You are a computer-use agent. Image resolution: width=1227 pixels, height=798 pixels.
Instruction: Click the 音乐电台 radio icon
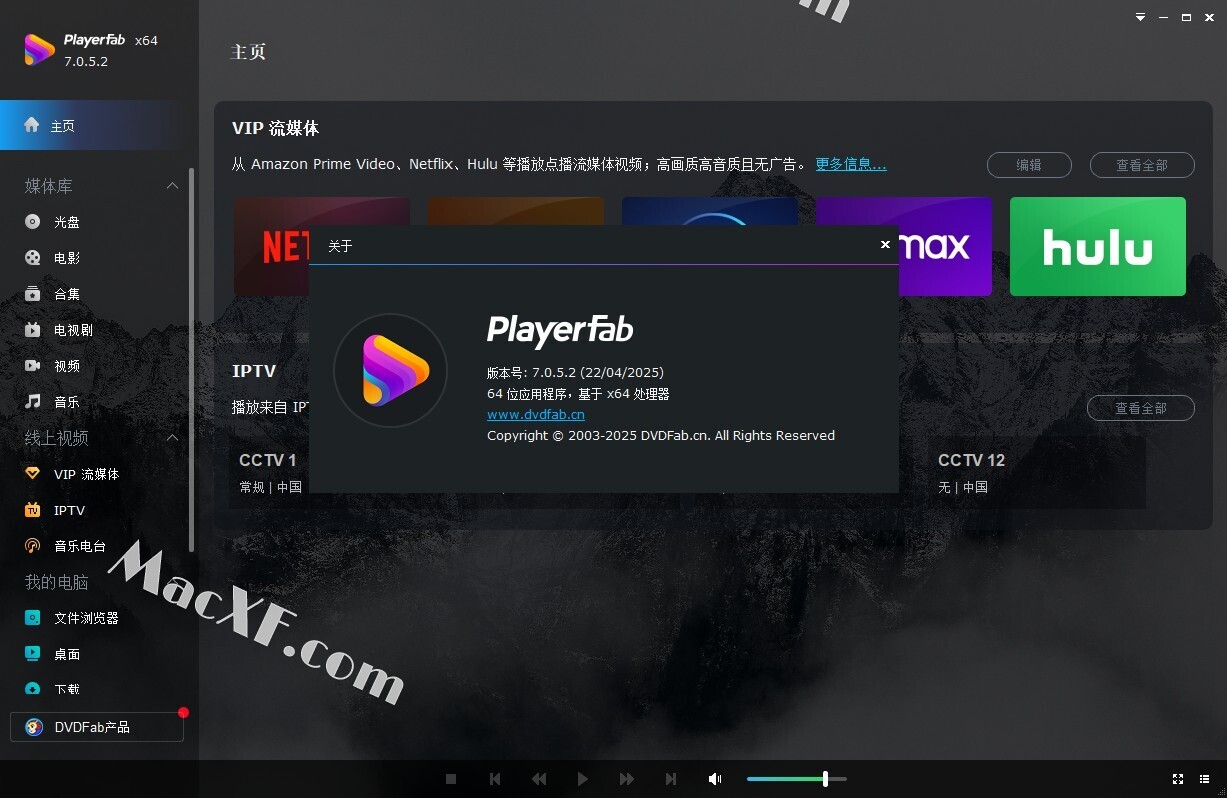point(33,546)
